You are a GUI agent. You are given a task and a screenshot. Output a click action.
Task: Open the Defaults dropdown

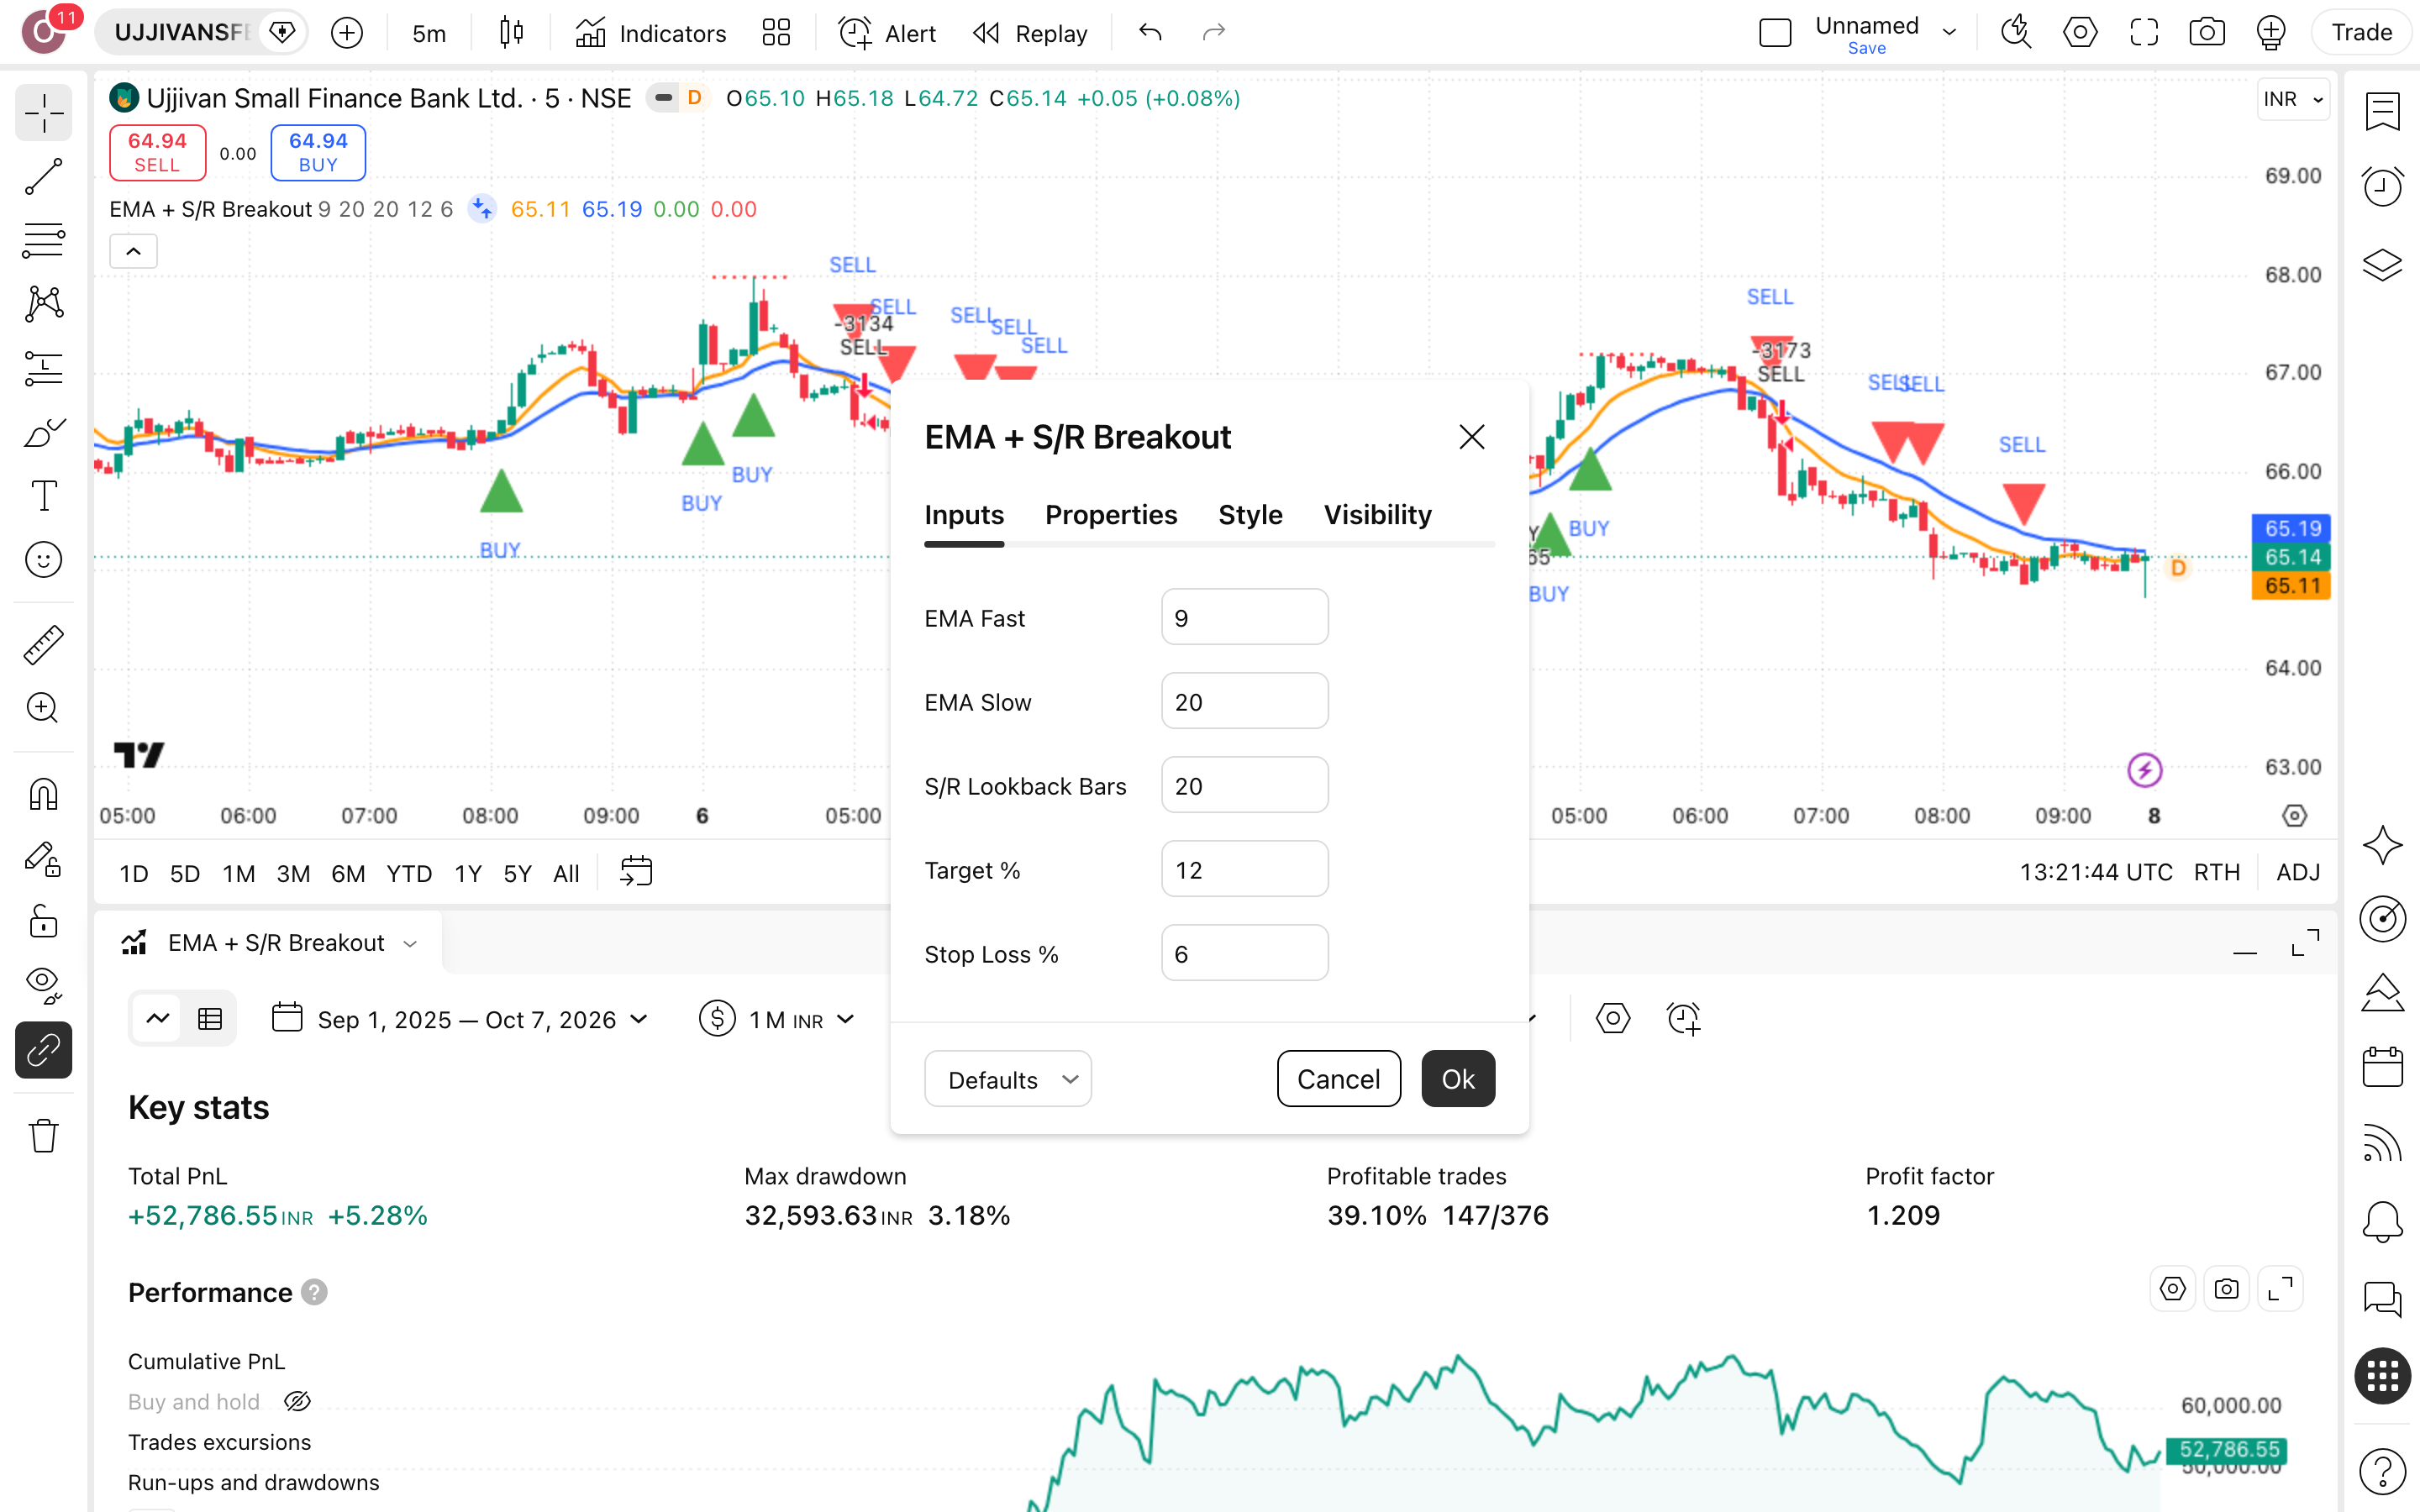[x=1007, y=1079]
